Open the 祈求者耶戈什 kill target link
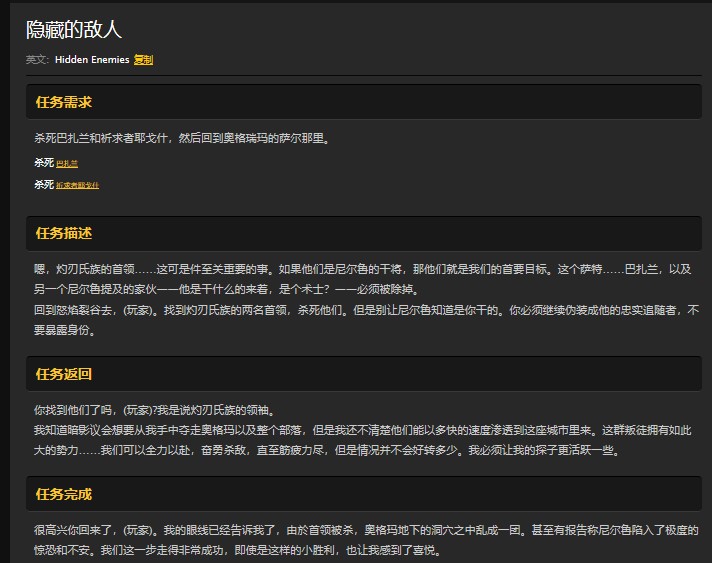This screenshot has width=712, height=563. [77, 185]
